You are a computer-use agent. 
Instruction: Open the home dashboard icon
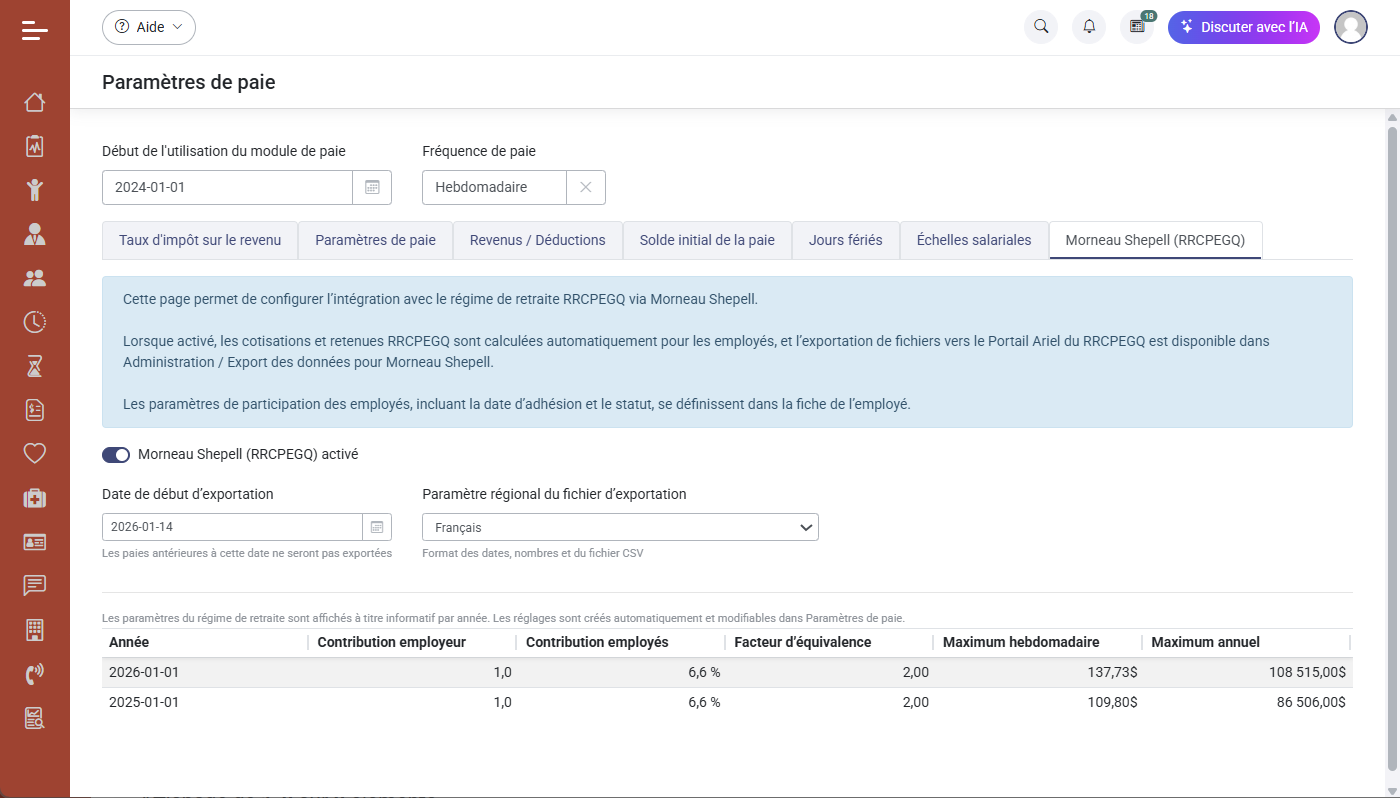tap(34, 101)
